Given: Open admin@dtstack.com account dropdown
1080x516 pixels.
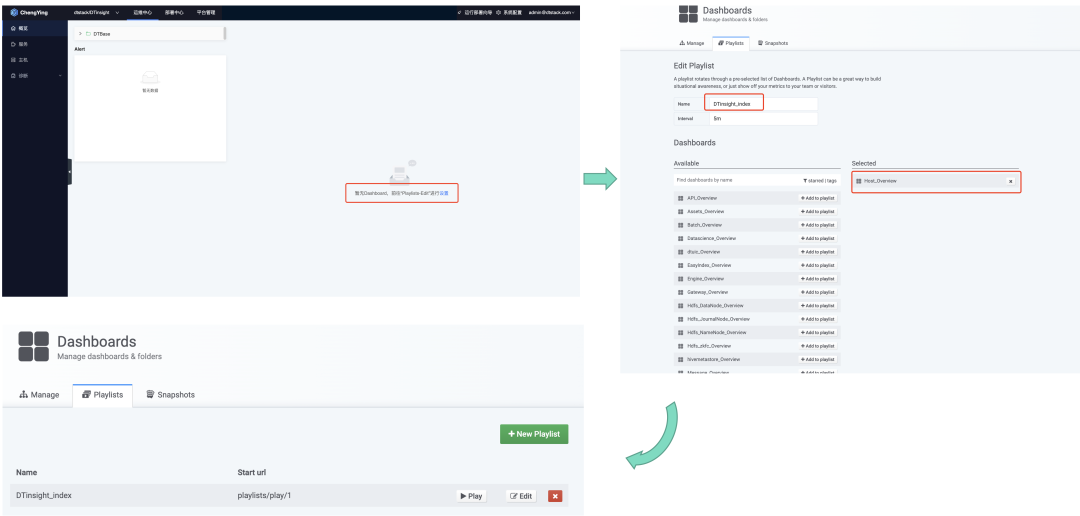Looking at the screenshot, I should coord(551,13).
